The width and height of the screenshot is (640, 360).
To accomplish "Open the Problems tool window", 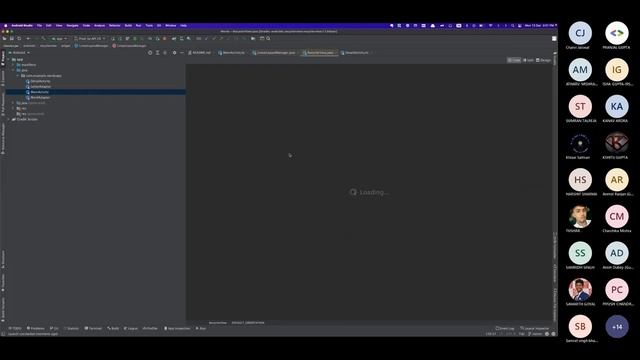I will tap(36, 328).
